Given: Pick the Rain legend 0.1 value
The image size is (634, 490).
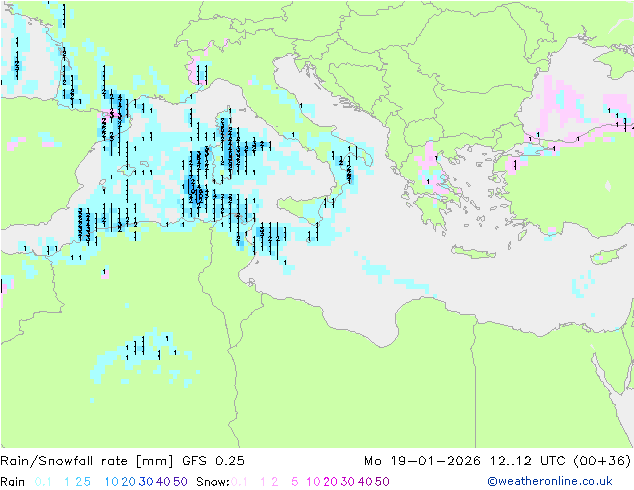Looking at the screenshot, I should click(43, 482).
